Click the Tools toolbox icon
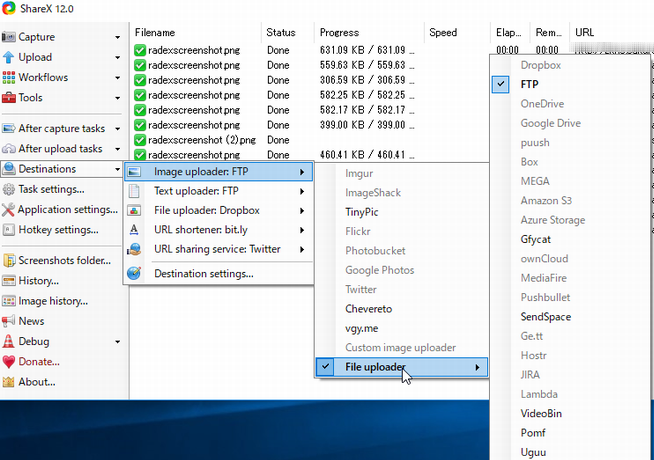 tap(9, 98)
